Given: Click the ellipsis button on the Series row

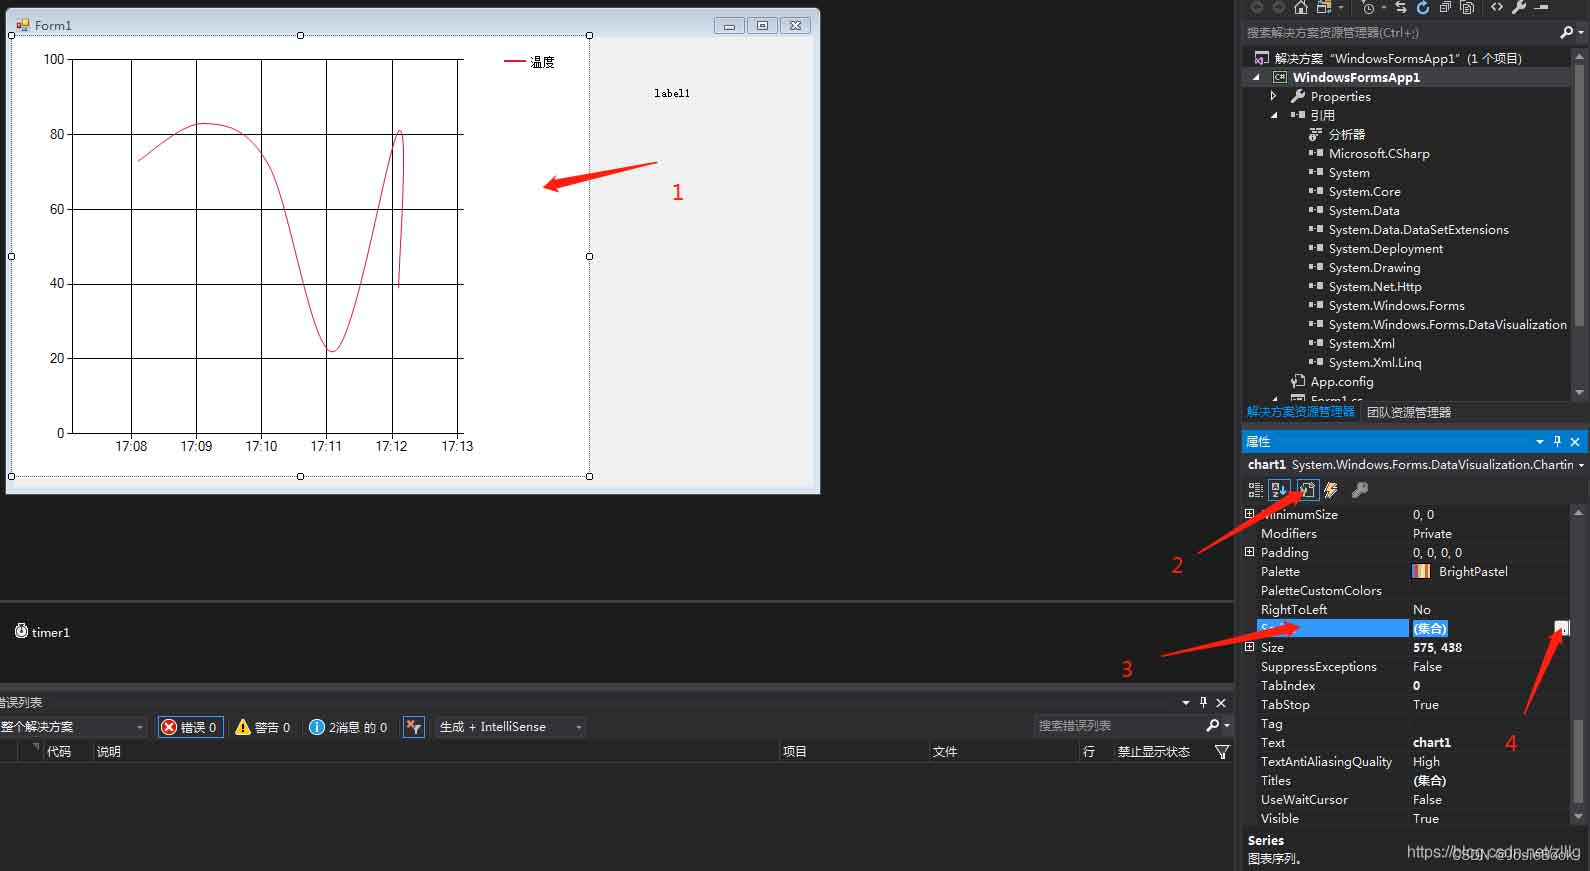Looking at the screenshot, I should pyautogui.click(x=1562, y=628).
